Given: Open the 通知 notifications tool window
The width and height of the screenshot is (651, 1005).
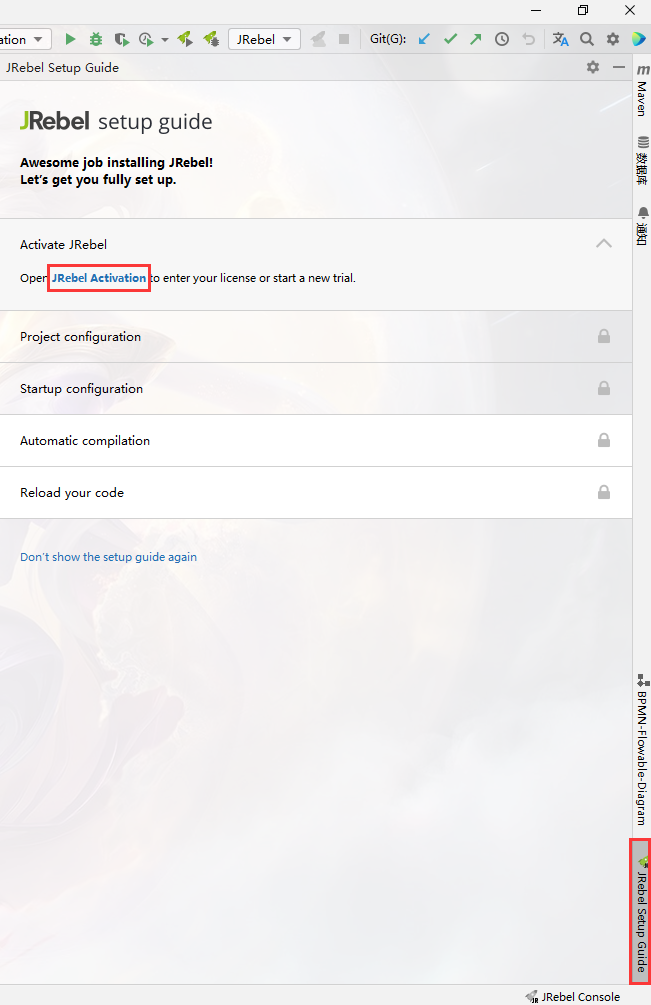Looking at the screenshot, I should [x=642, y=226].
